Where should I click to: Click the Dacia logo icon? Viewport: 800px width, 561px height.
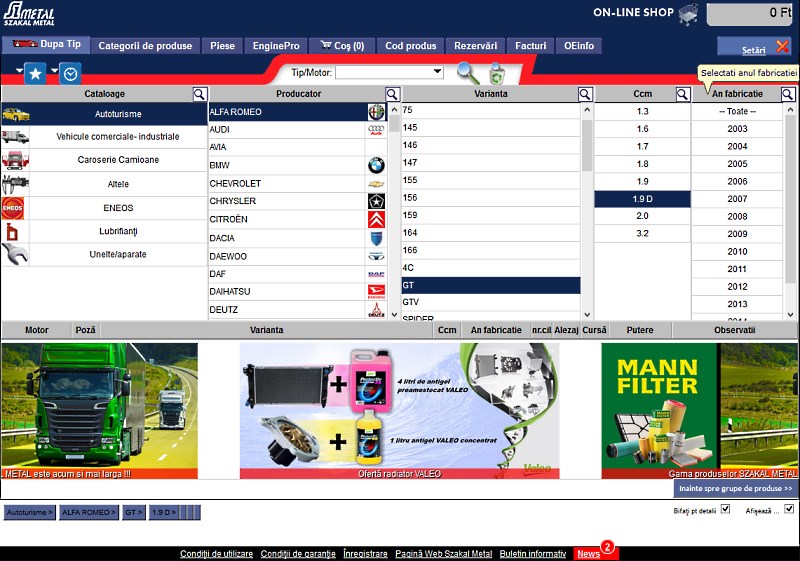[377, 238]
